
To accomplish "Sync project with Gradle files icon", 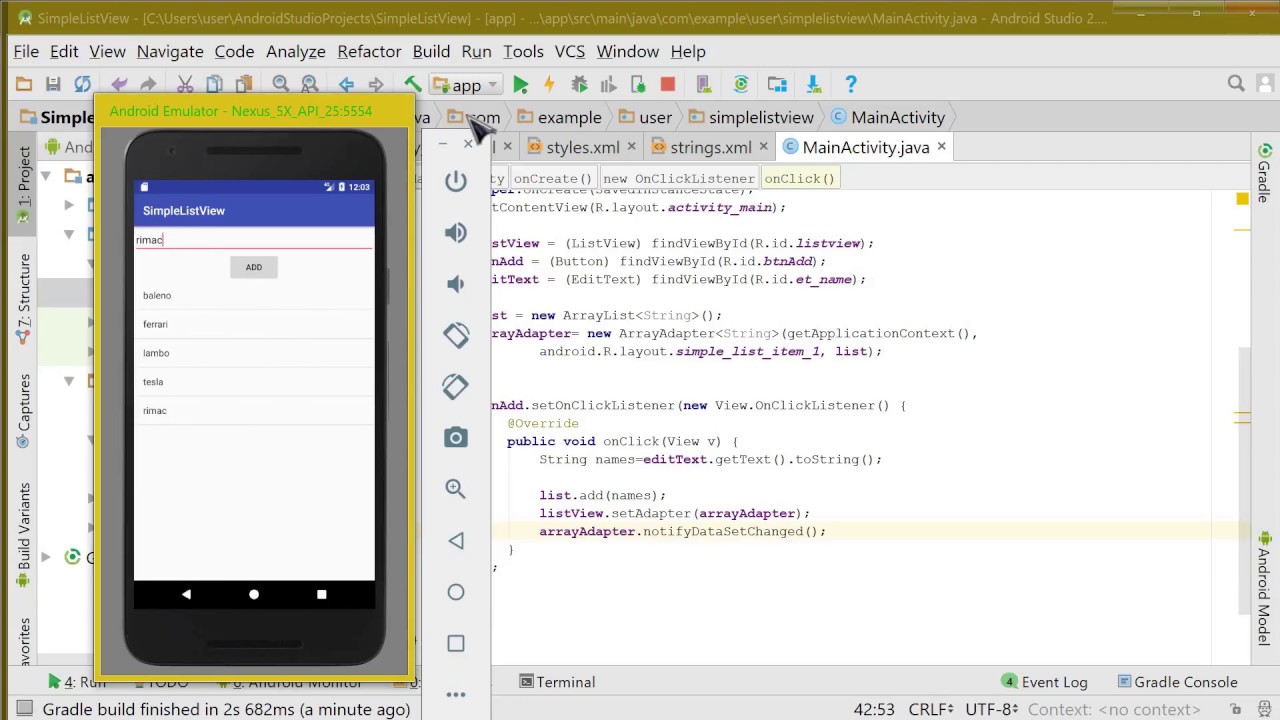I will click(741, 85).
